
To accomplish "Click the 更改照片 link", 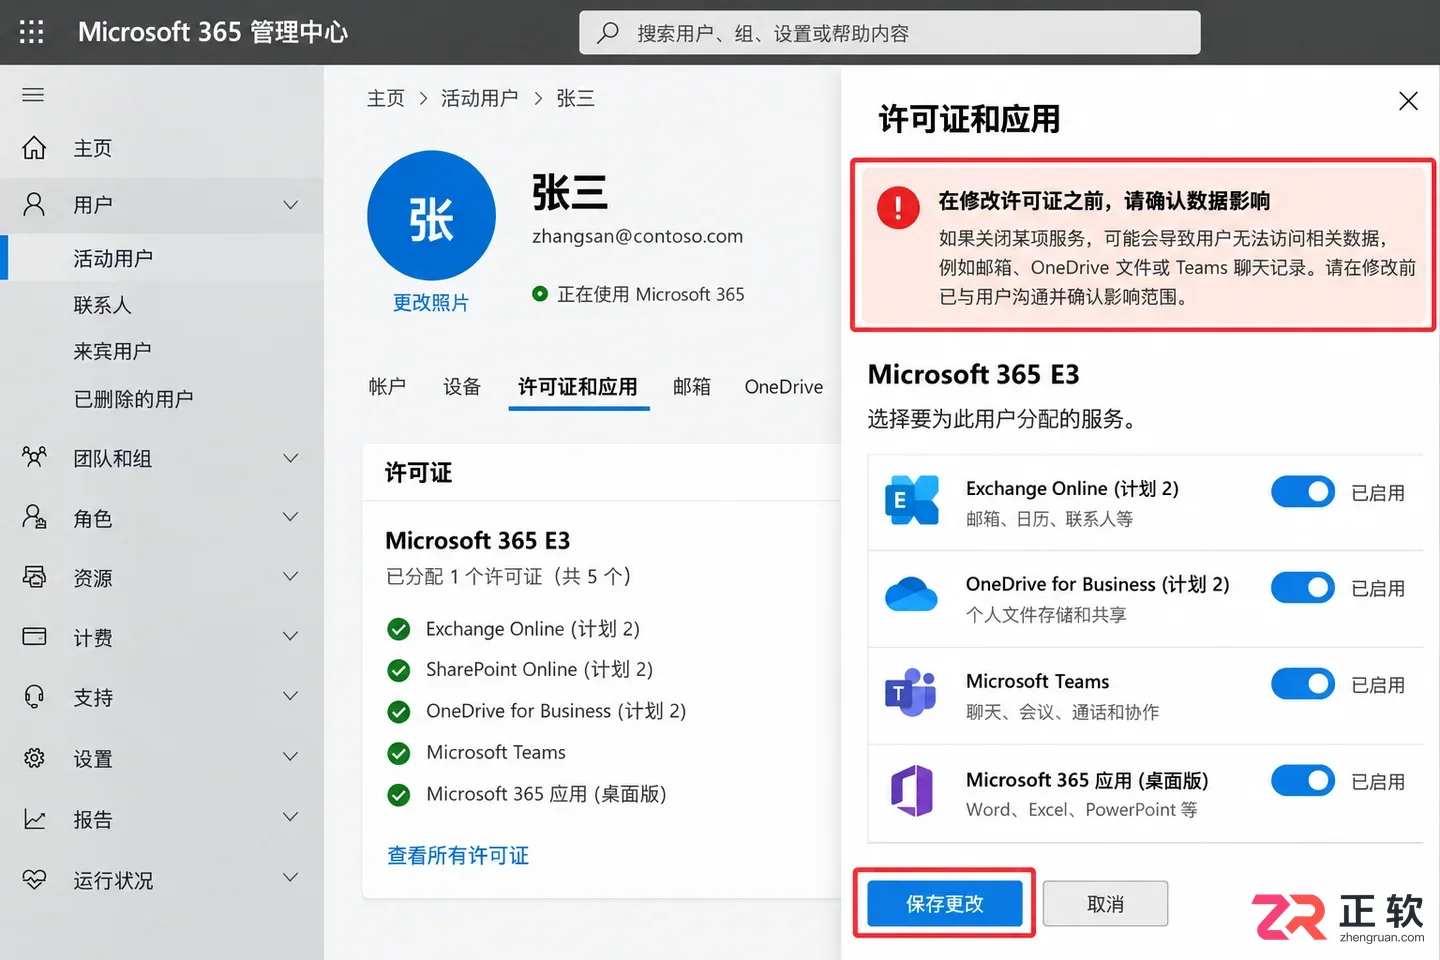I will click(431, 303).
